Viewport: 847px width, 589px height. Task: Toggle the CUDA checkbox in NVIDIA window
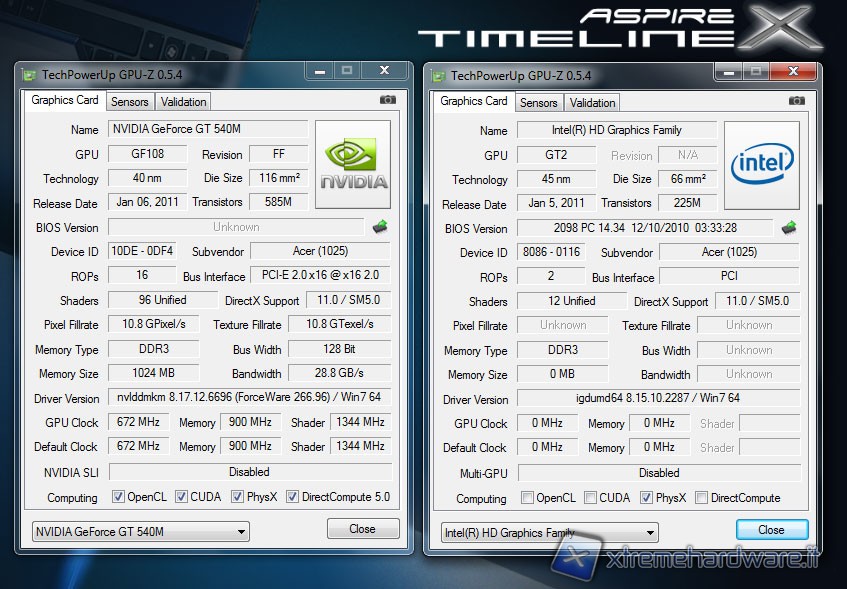181,497
